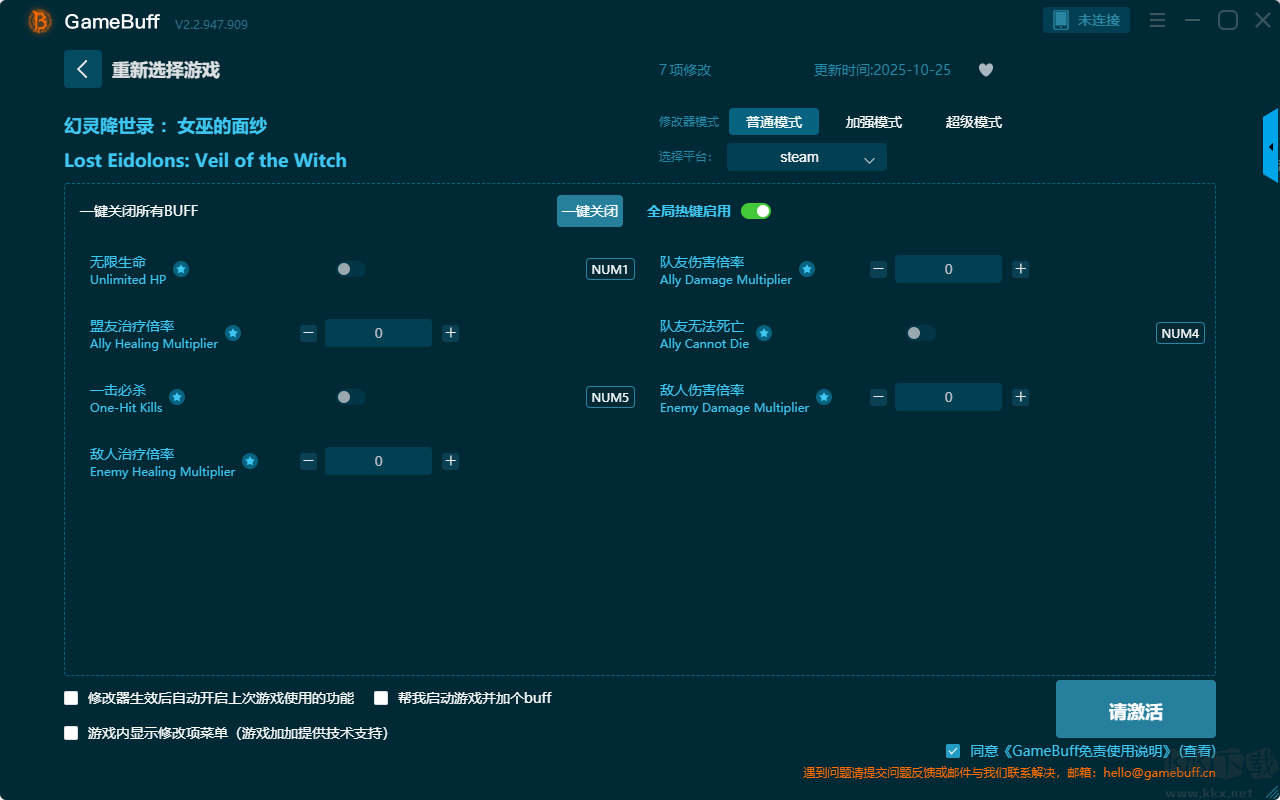
Task: Click the Ally Healing Multiplier value field
Action: coord(378,333)
